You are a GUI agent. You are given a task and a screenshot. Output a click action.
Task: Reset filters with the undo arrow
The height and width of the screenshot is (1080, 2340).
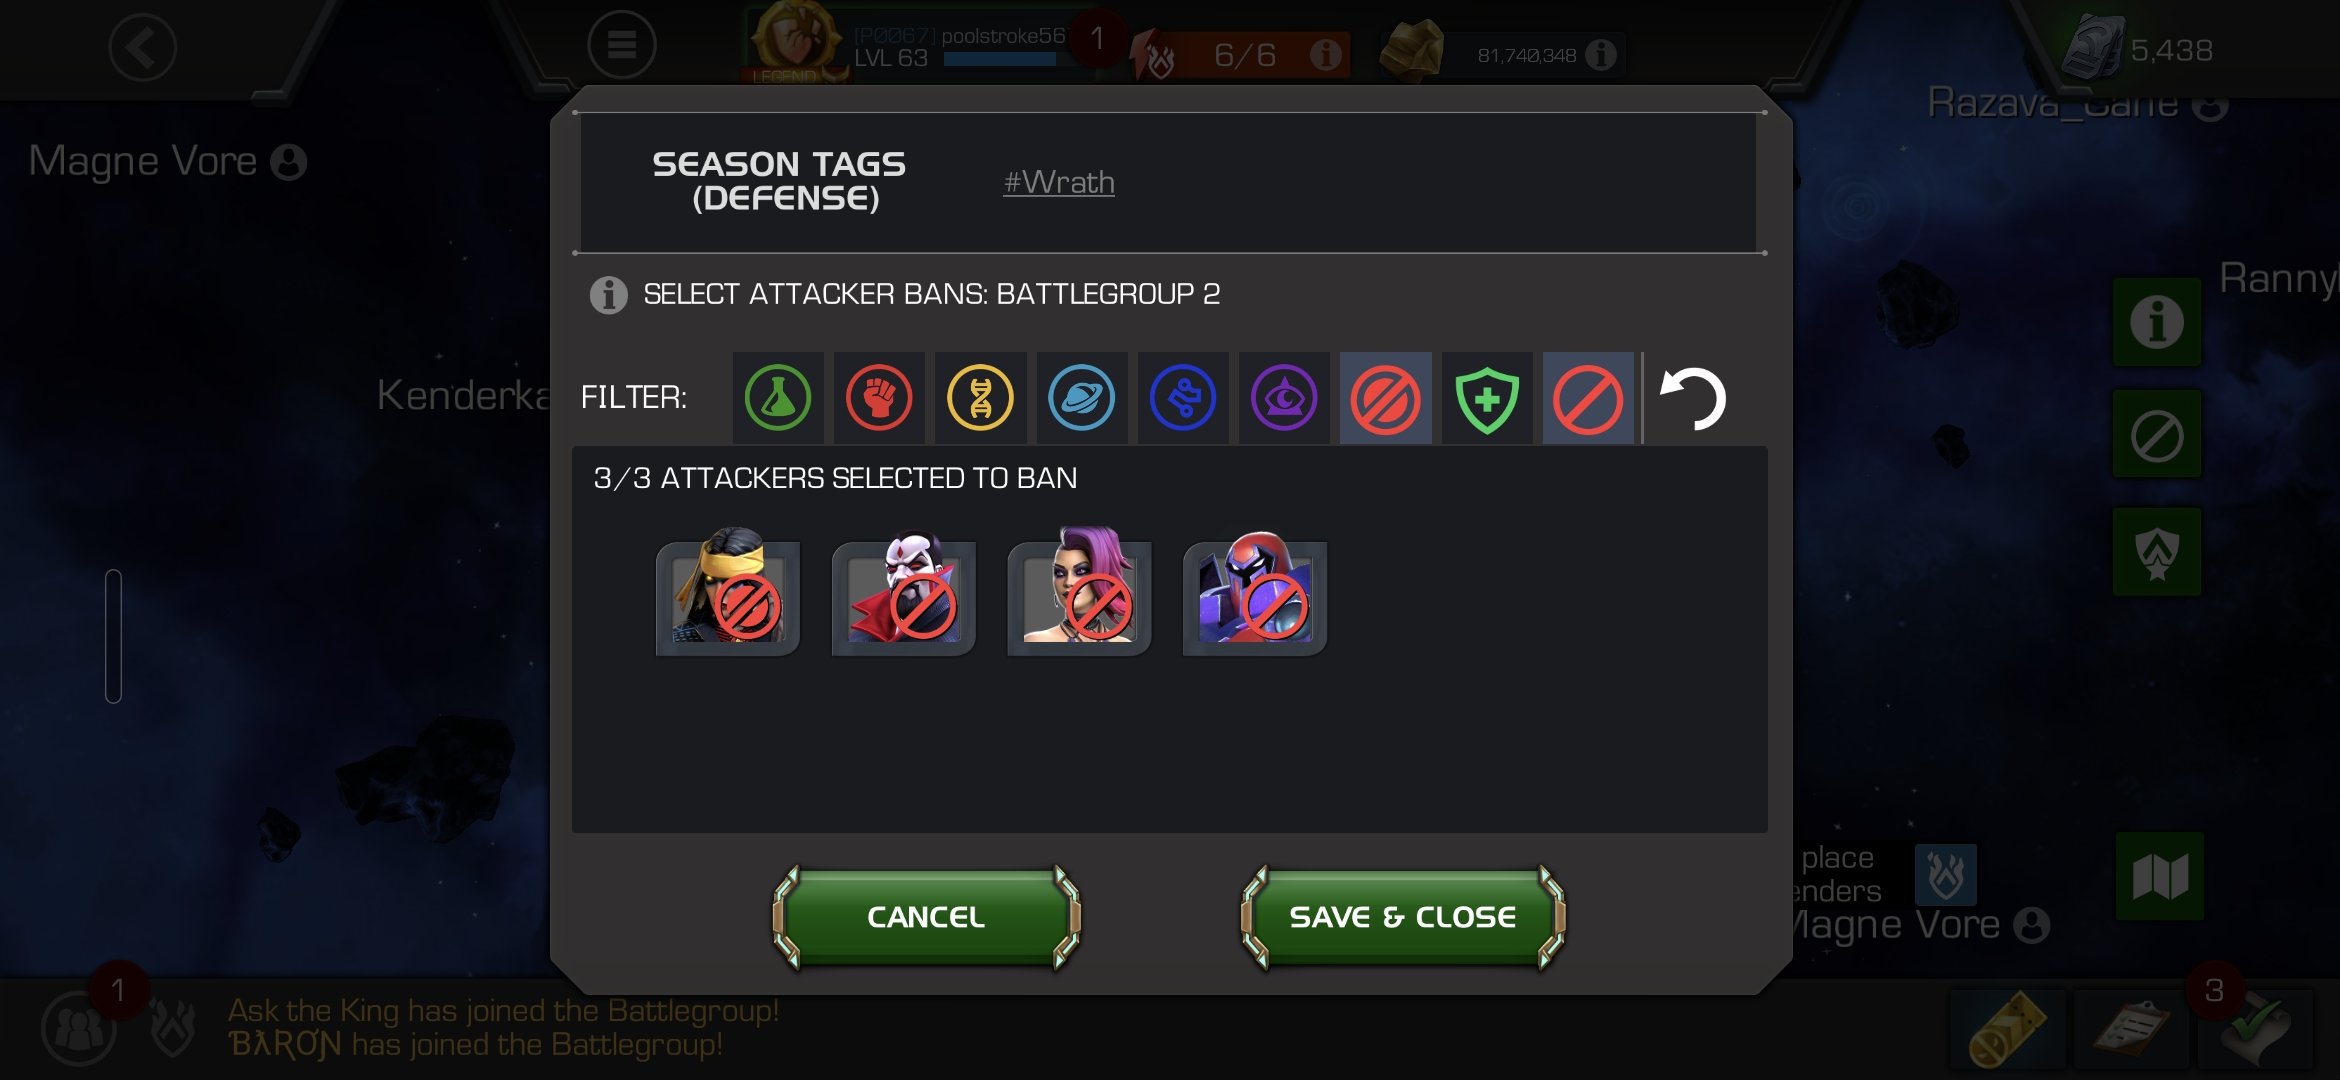[1693, 398]
